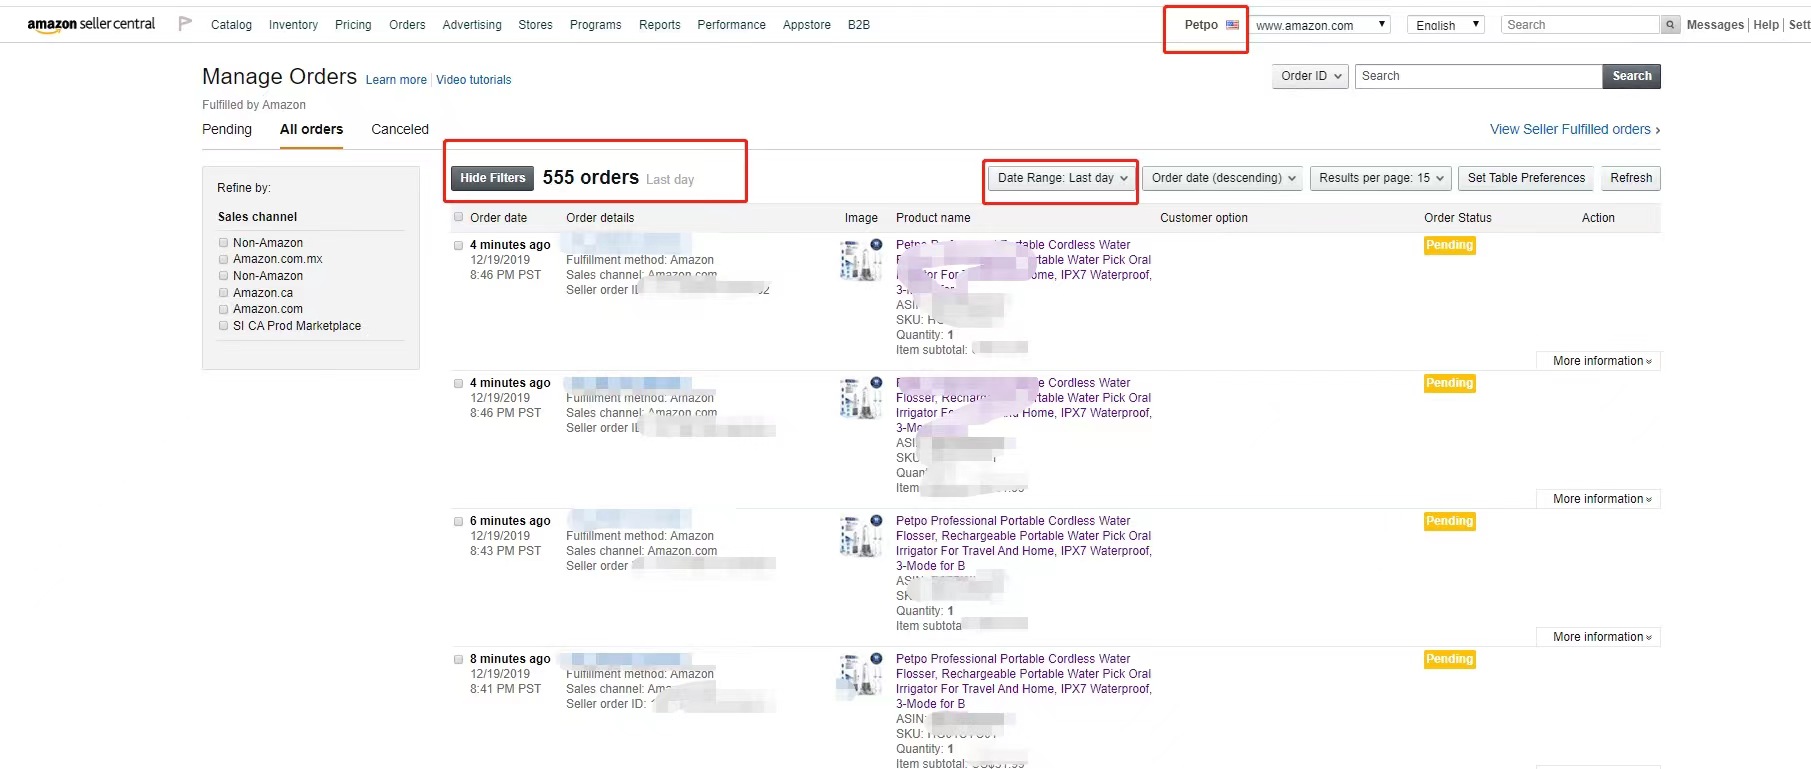Select the order placed at 8:43 PM PST

pos(459,521)
